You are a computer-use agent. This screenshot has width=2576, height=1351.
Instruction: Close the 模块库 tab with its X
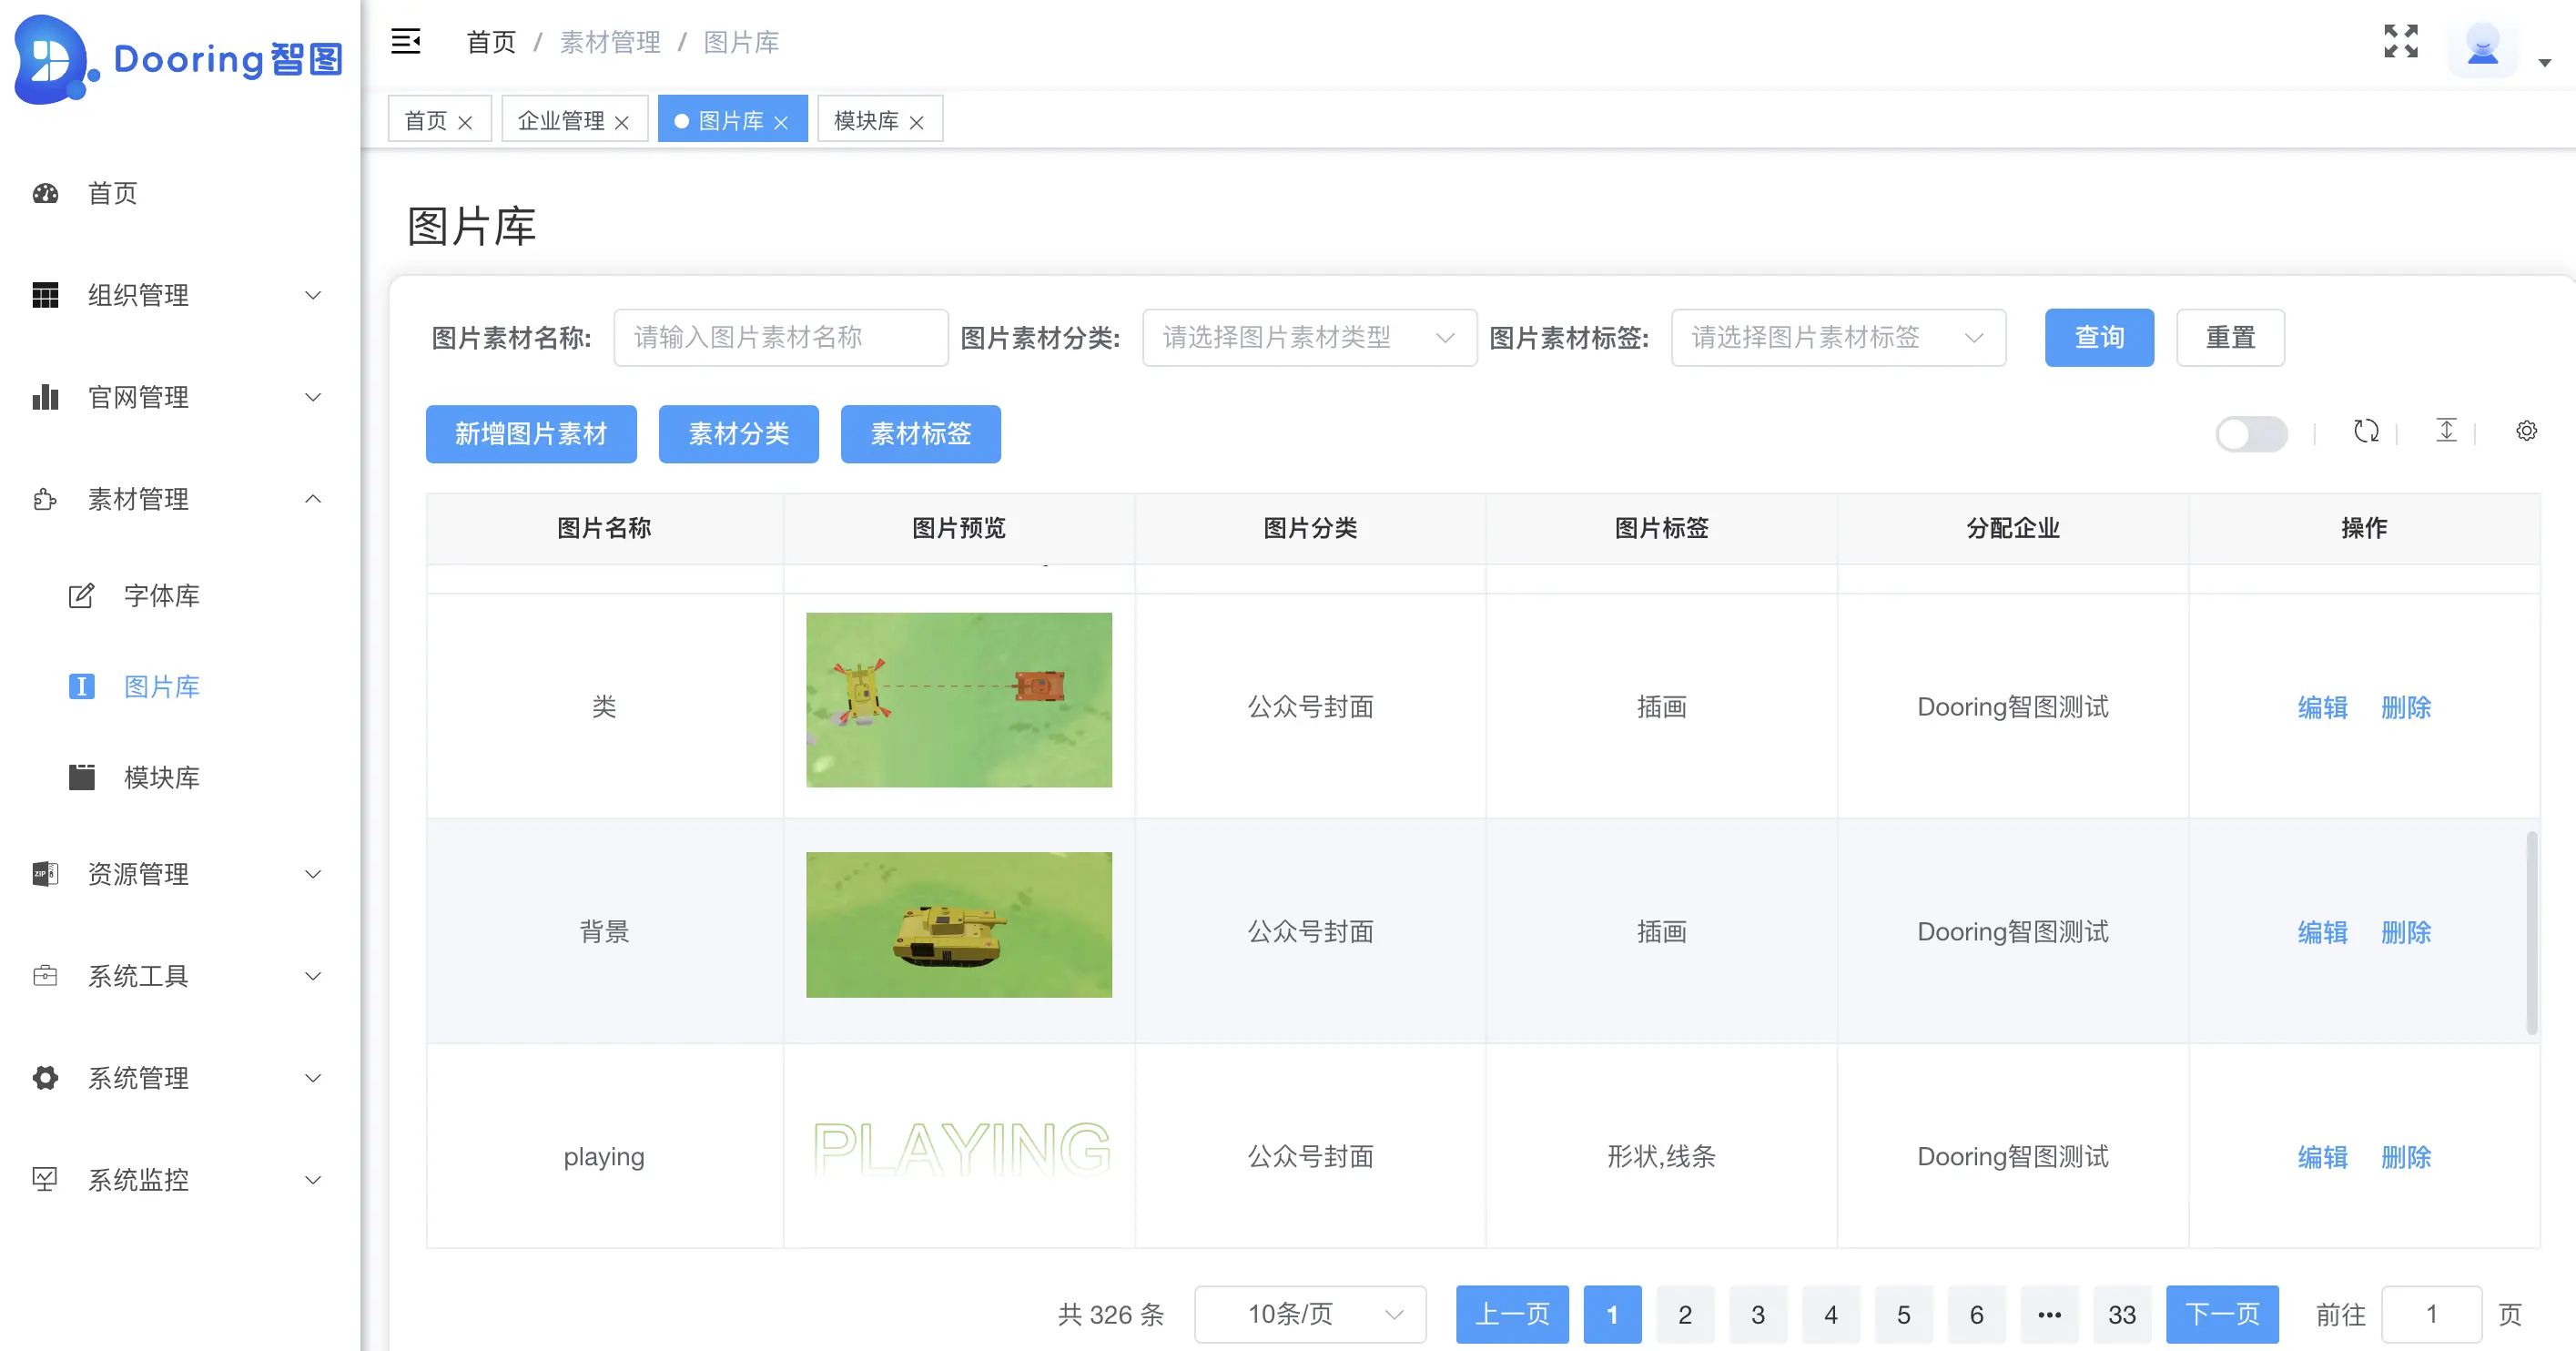[x=916, y=122]
